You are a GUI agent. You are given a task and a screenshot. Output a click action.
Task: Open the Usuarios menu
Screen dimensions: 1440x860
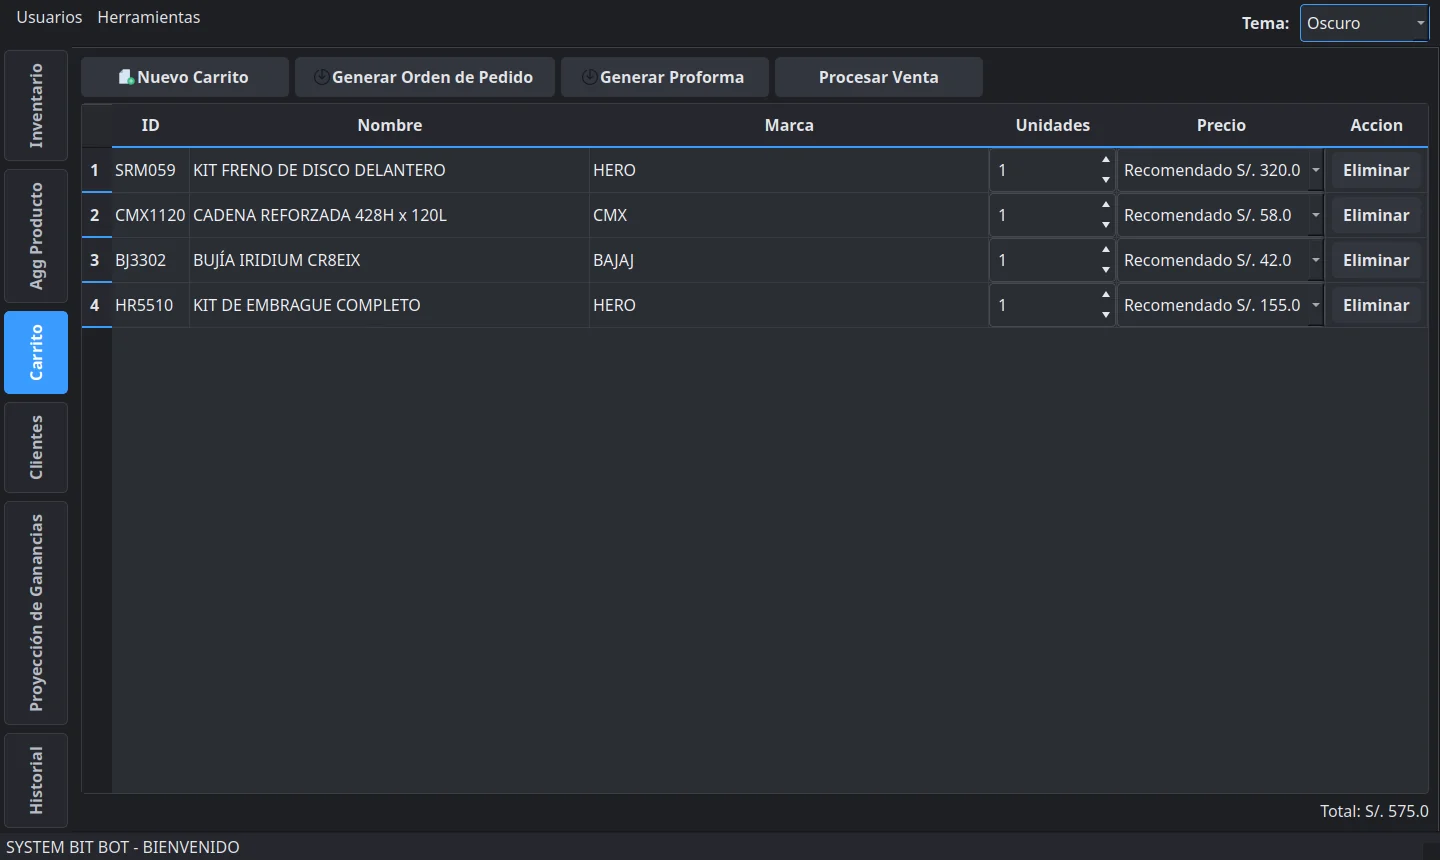(x=49, y=17)
